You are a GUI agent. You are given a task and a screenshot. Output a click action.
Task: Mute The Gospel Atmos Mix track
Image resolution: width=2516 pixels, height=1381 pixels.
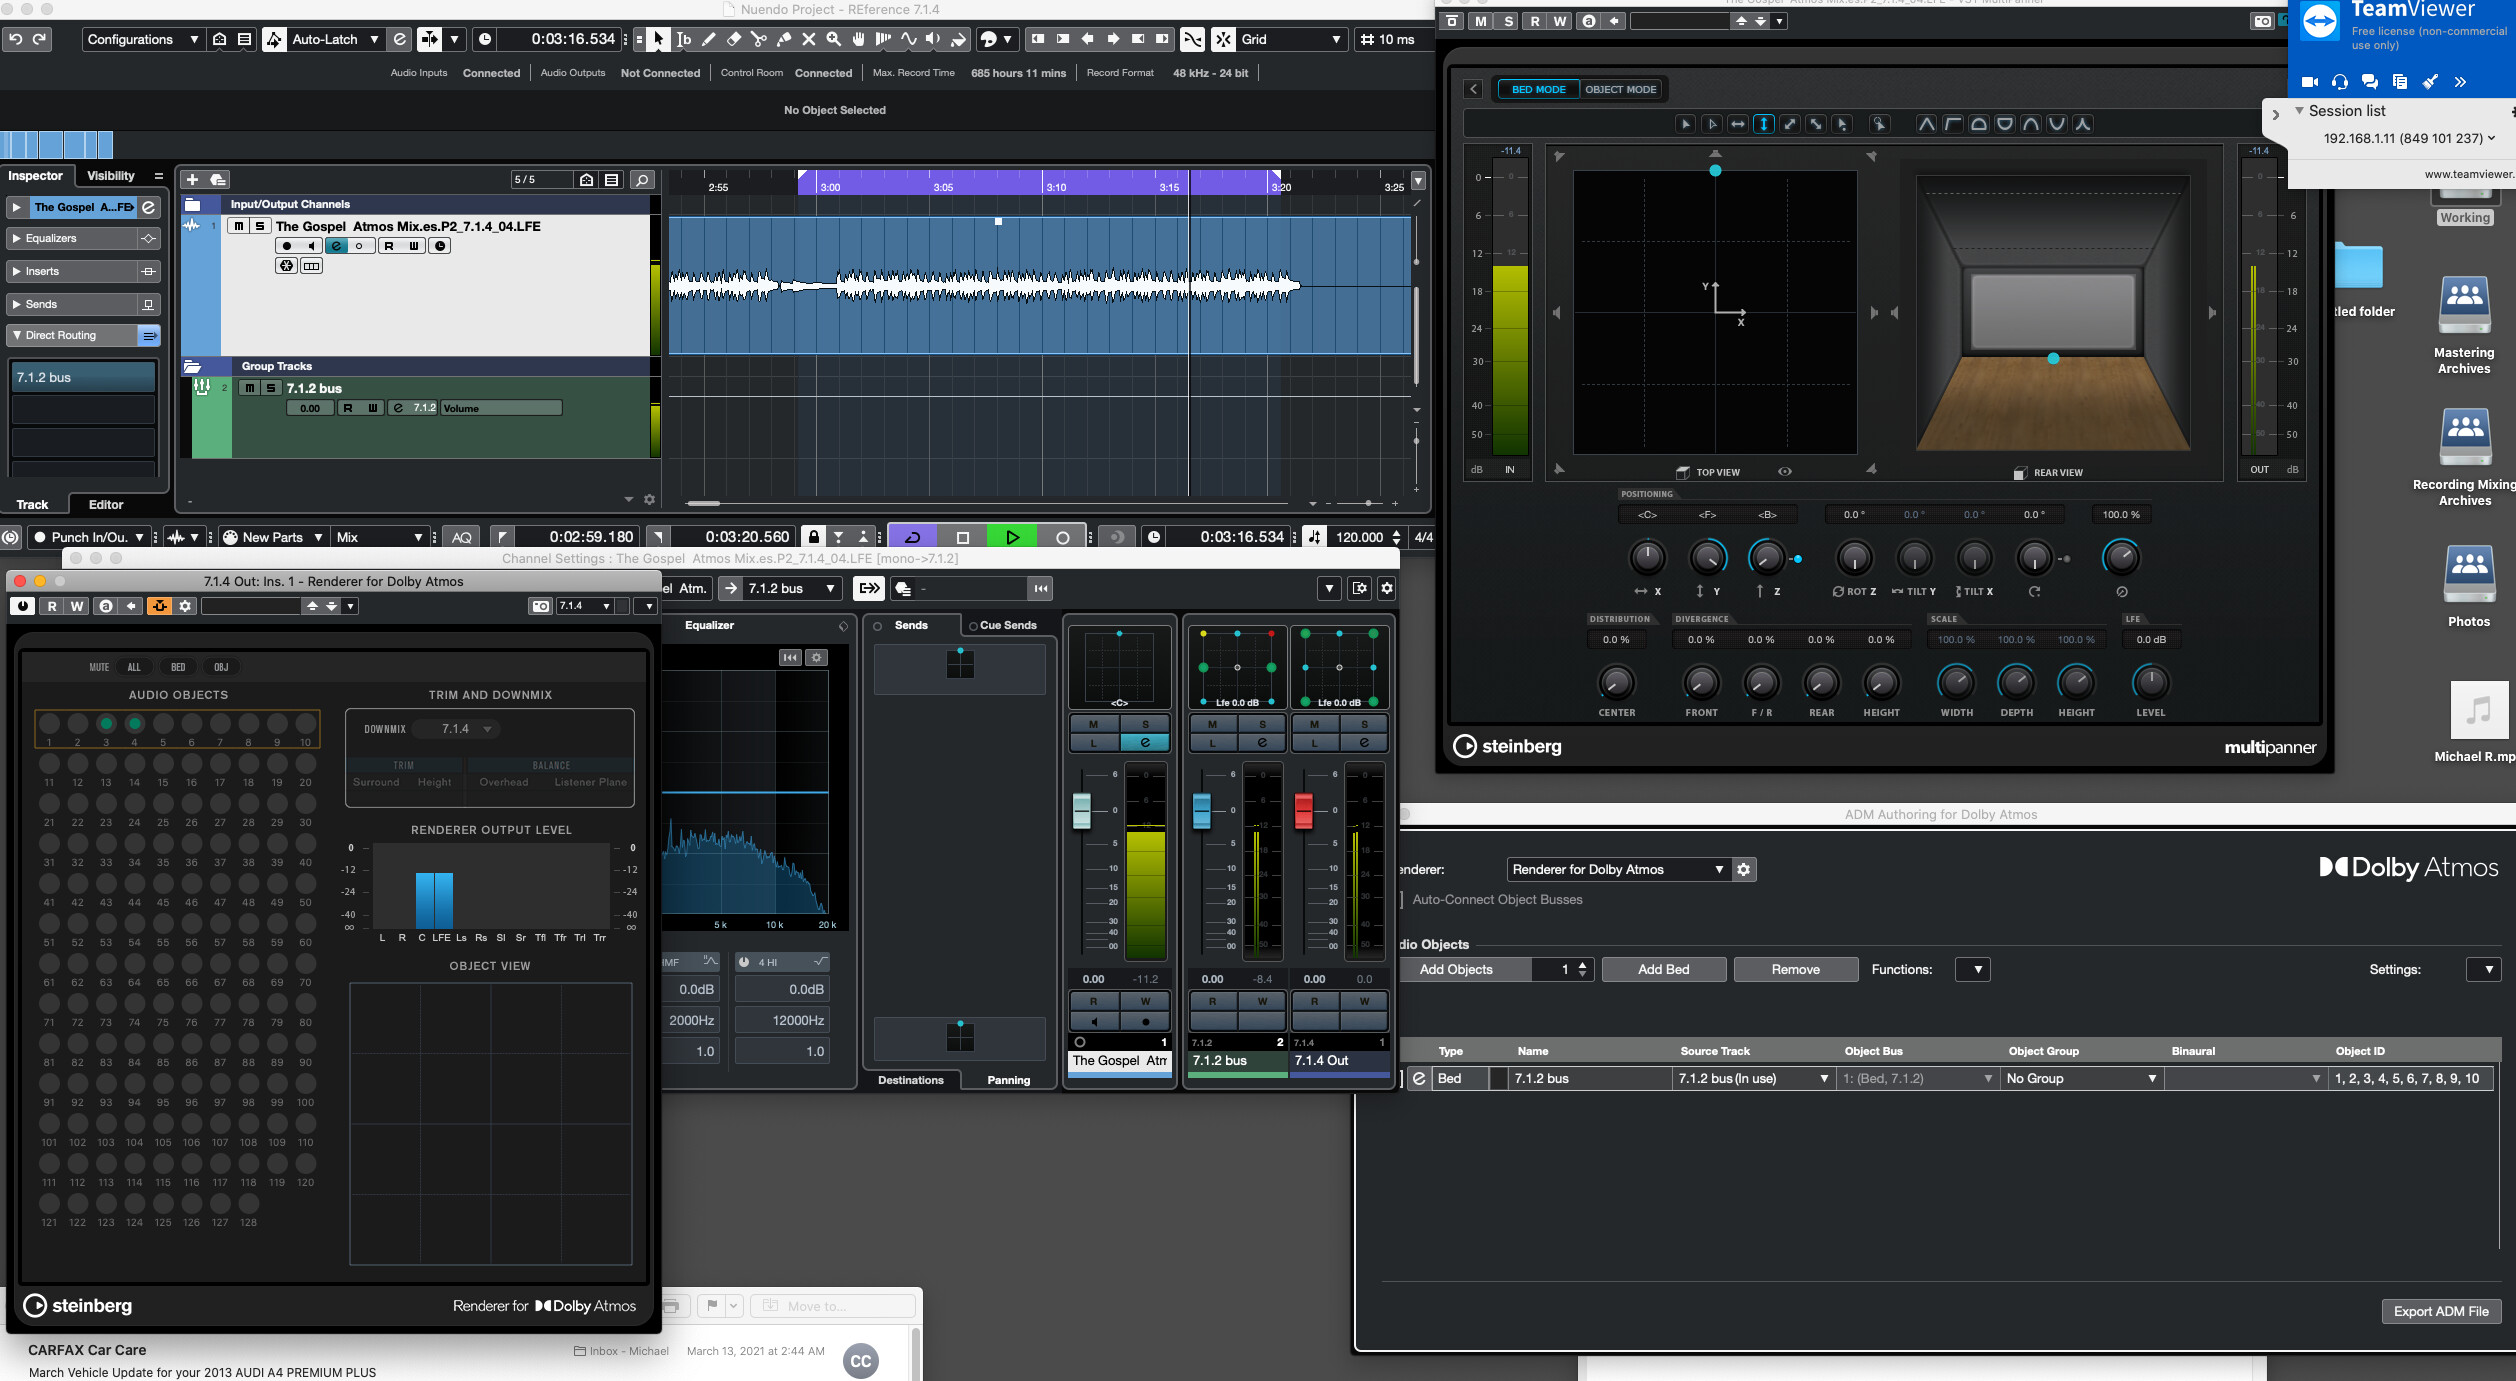click(238, 226)
